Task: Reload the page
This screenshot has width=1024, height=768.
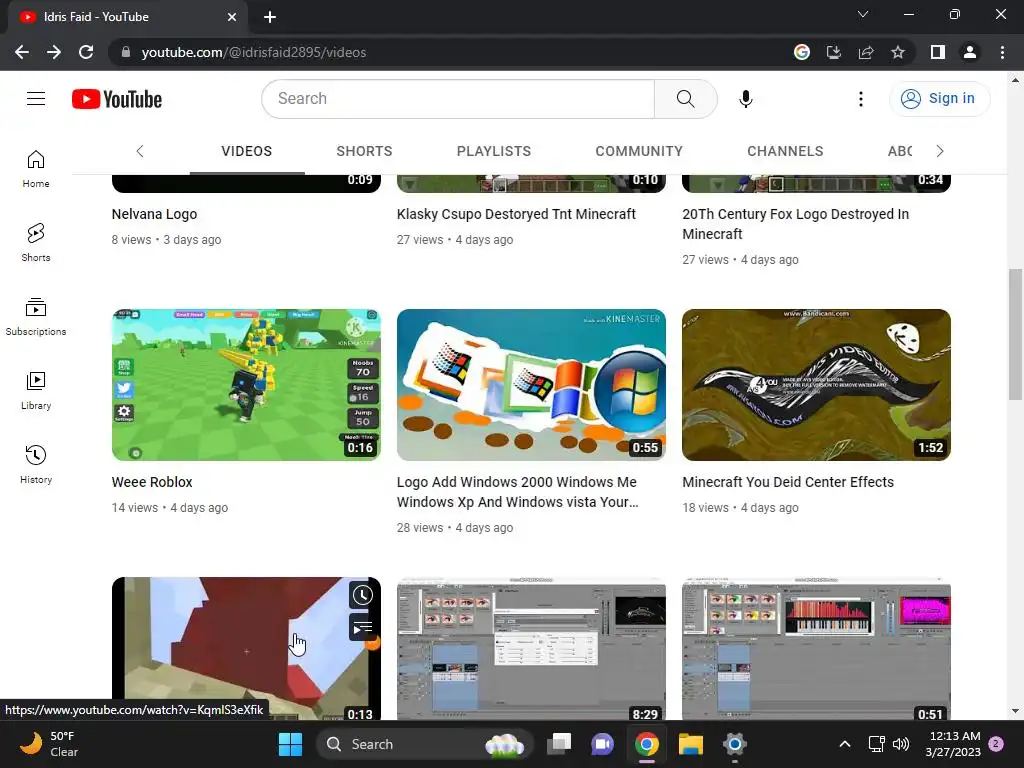Action: point(86,52)
